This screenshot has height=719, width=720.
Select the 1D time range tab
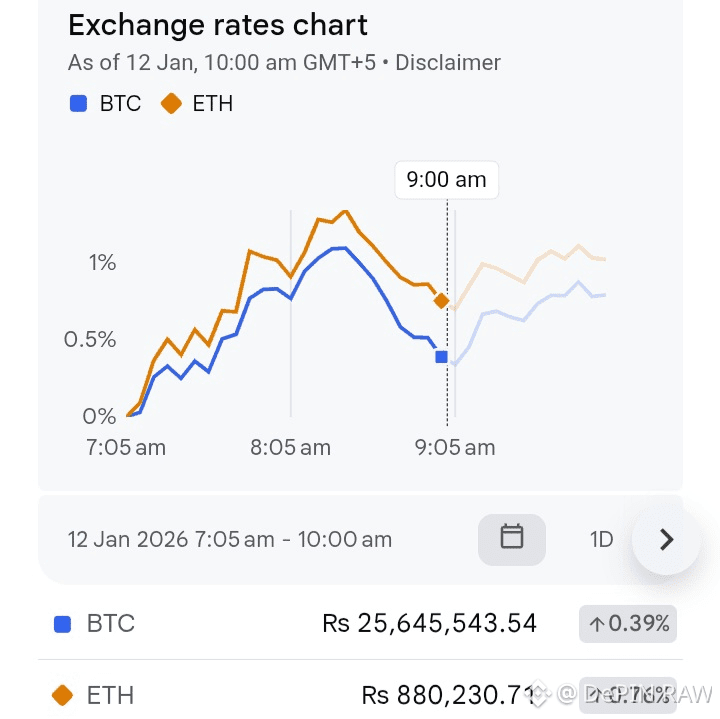600,540
